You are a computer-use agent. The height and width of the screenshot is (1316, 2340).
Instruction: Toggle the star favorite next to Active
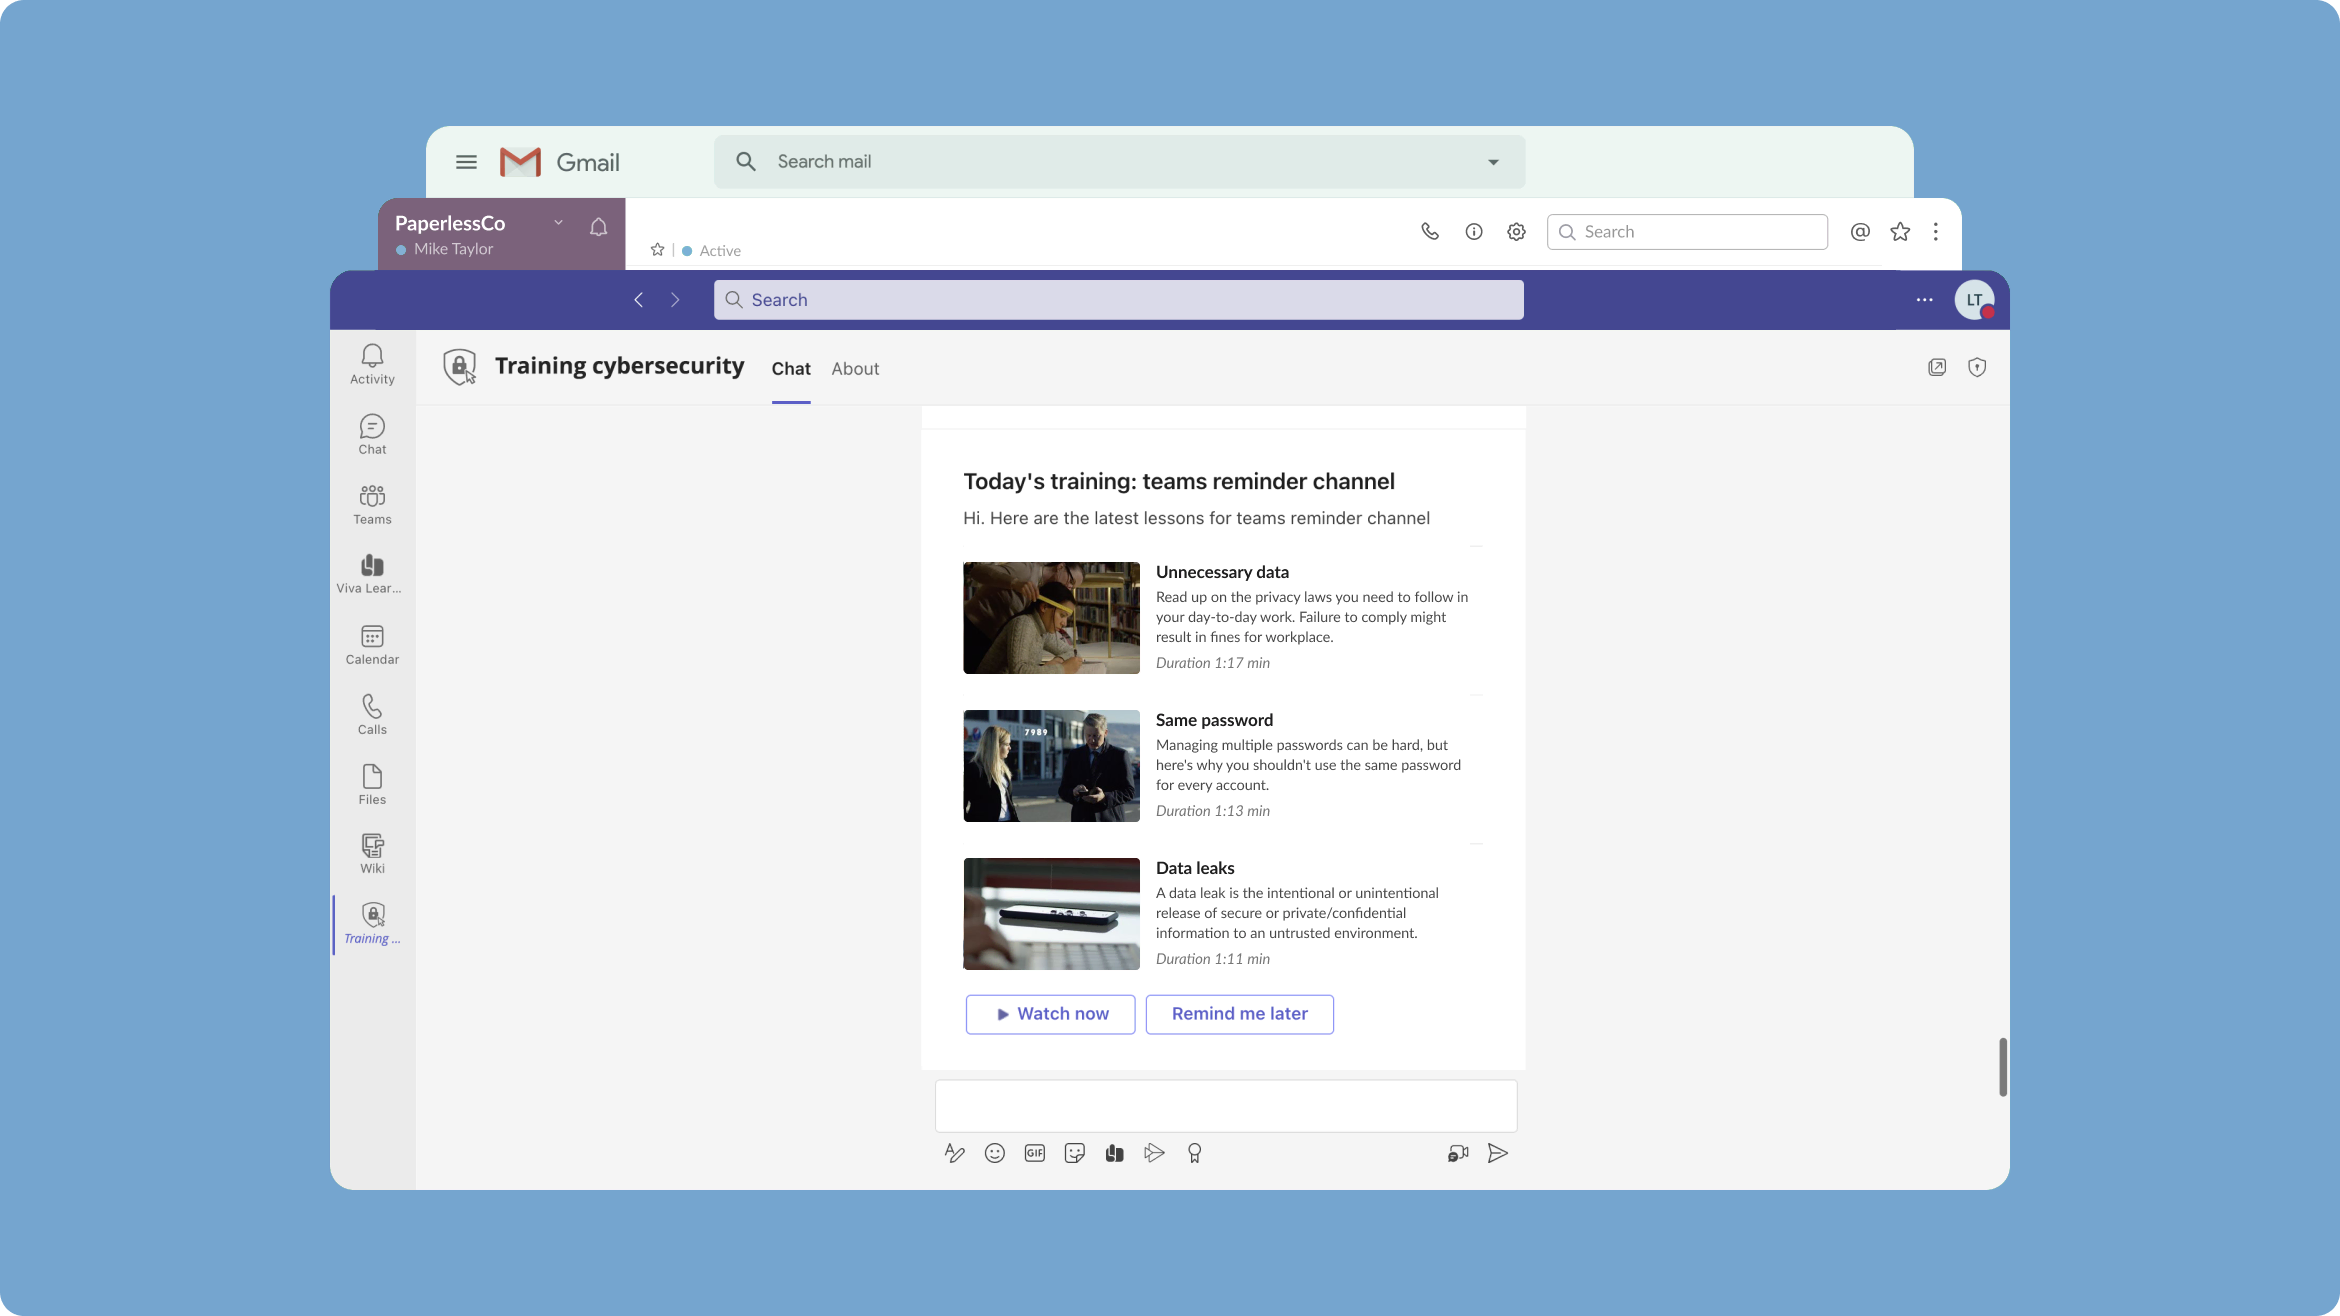click(x=657, y=250)
